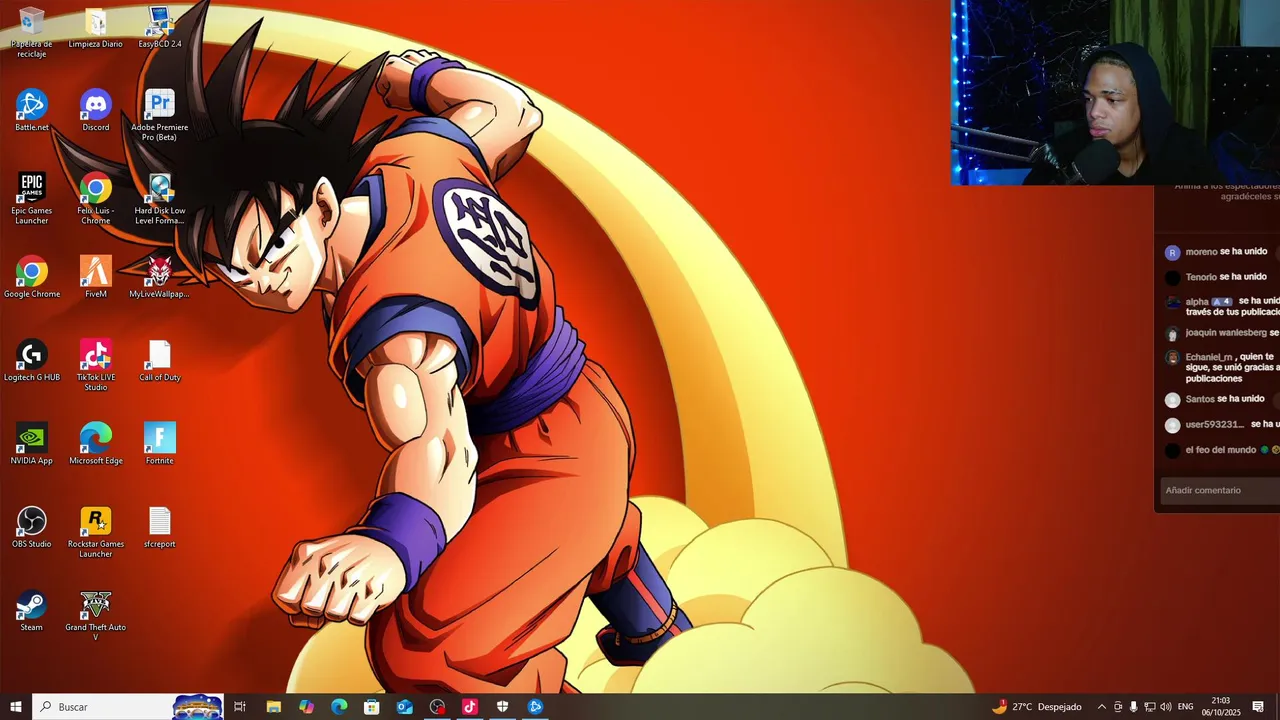Image resolution: width=1280 pixels, height=720 pixels.
Task: Open OBS Studio from the desktop
Action: (x=31, y=527)
